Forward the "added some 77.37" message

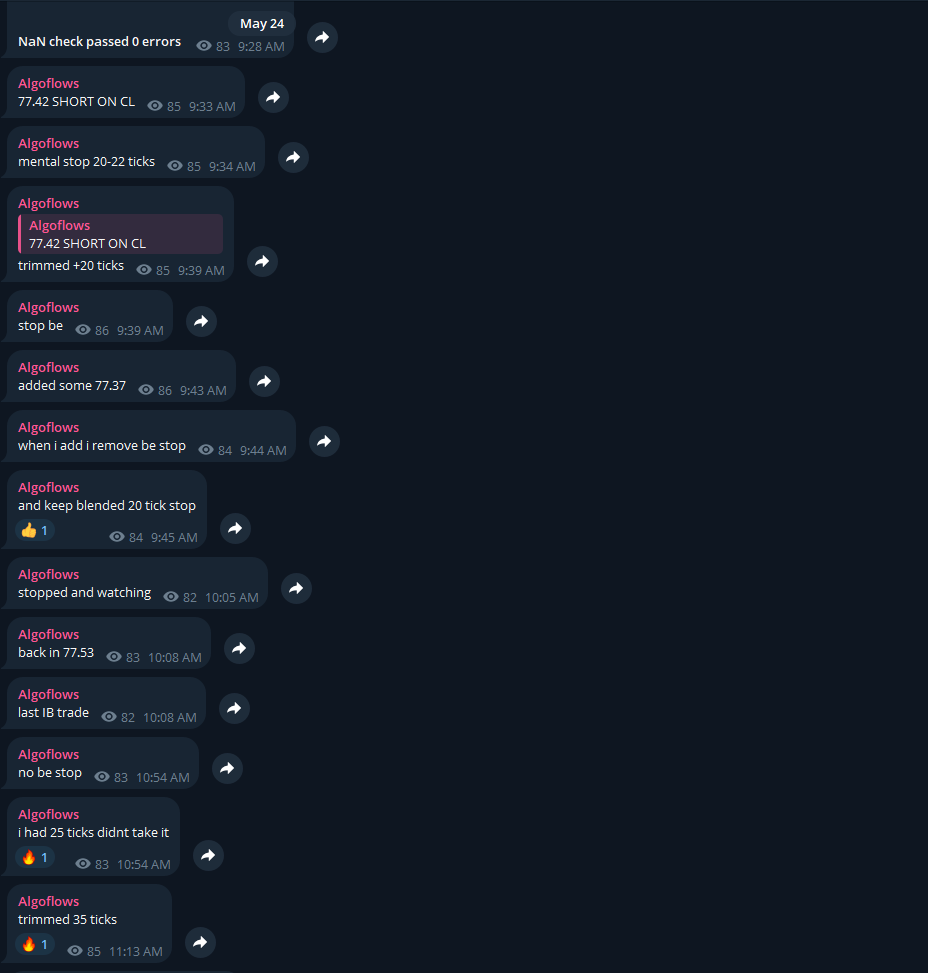(264, 381)
